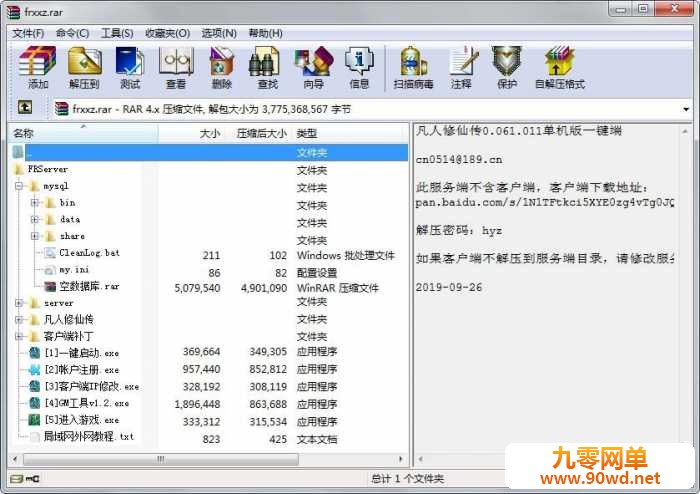700x494 pixels.
Task: Collapse the mysql tree node
Action: pyautogui.click(x=19, y=186)
